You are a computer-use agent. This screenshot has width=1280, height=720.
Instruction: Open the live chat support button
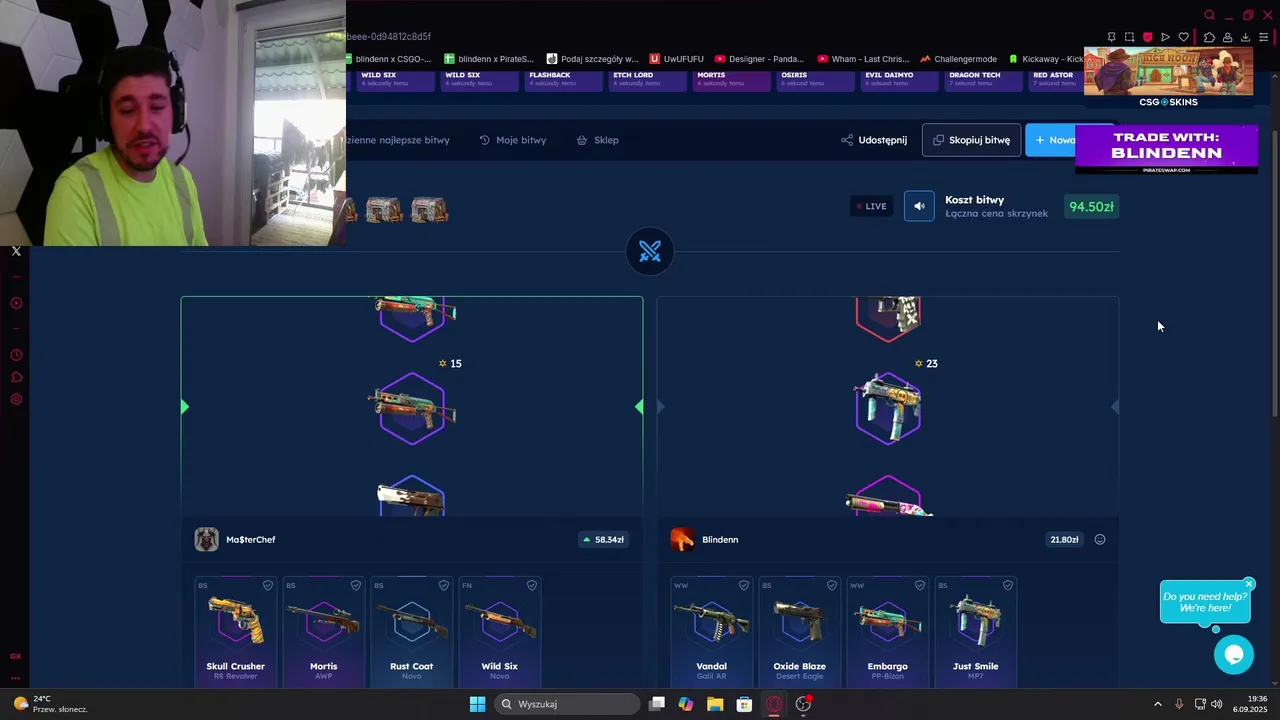point(1234,655)
